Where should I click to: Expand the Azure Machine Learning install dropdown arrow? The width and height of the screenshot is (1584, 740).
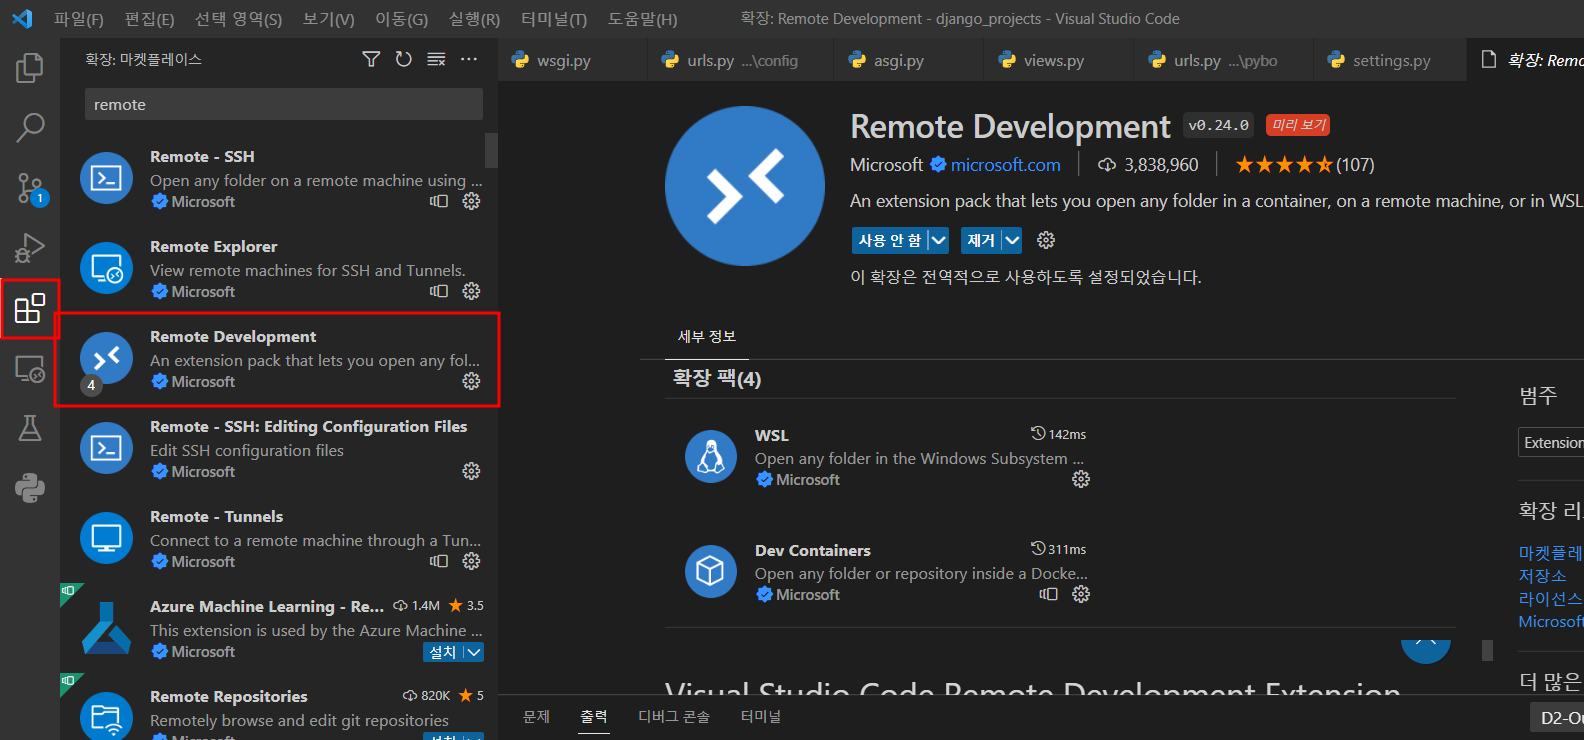coord(475,652)
